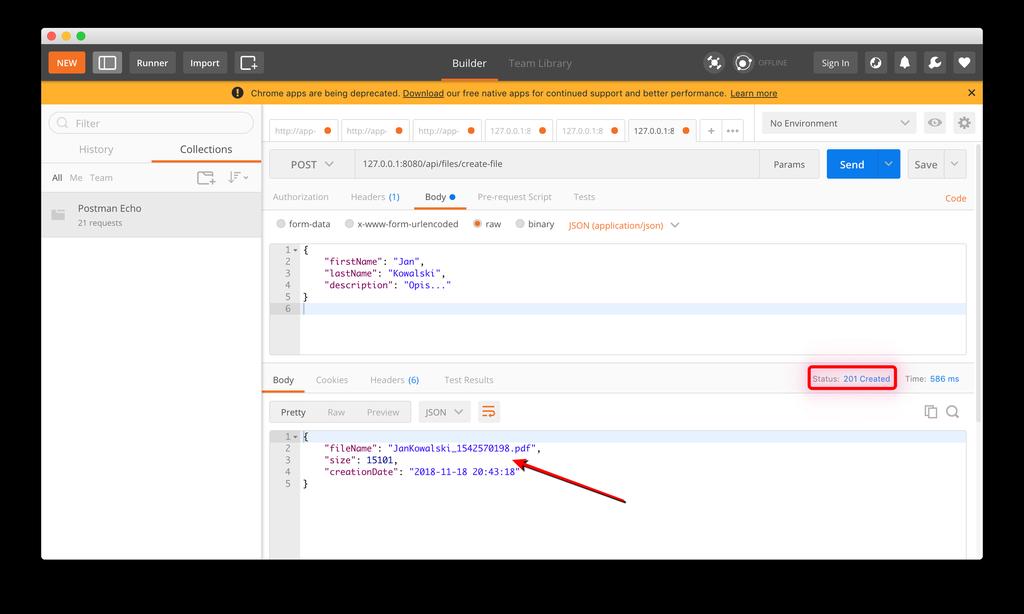Open the History sidebar tab
The image size is (1024, 614).
point(96,149)
